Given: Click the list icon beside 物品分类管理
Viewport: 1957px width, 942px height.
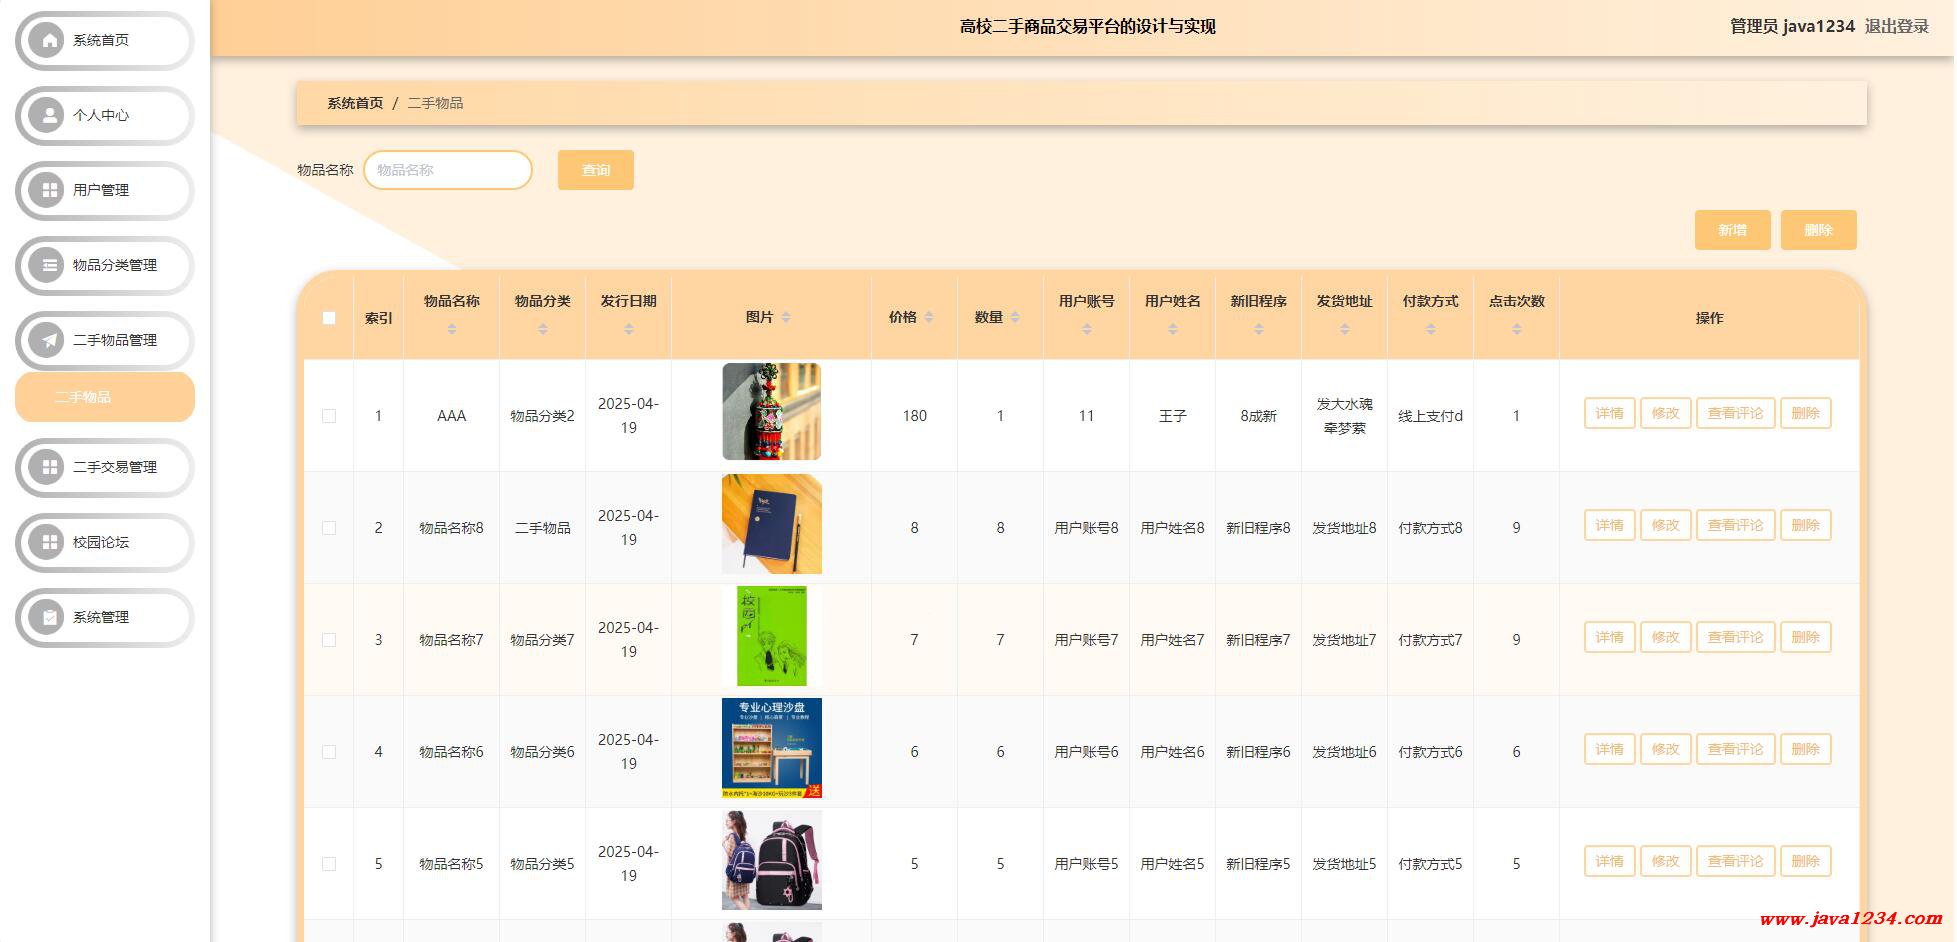Looking at the screenshot, I should click(48, 265).
